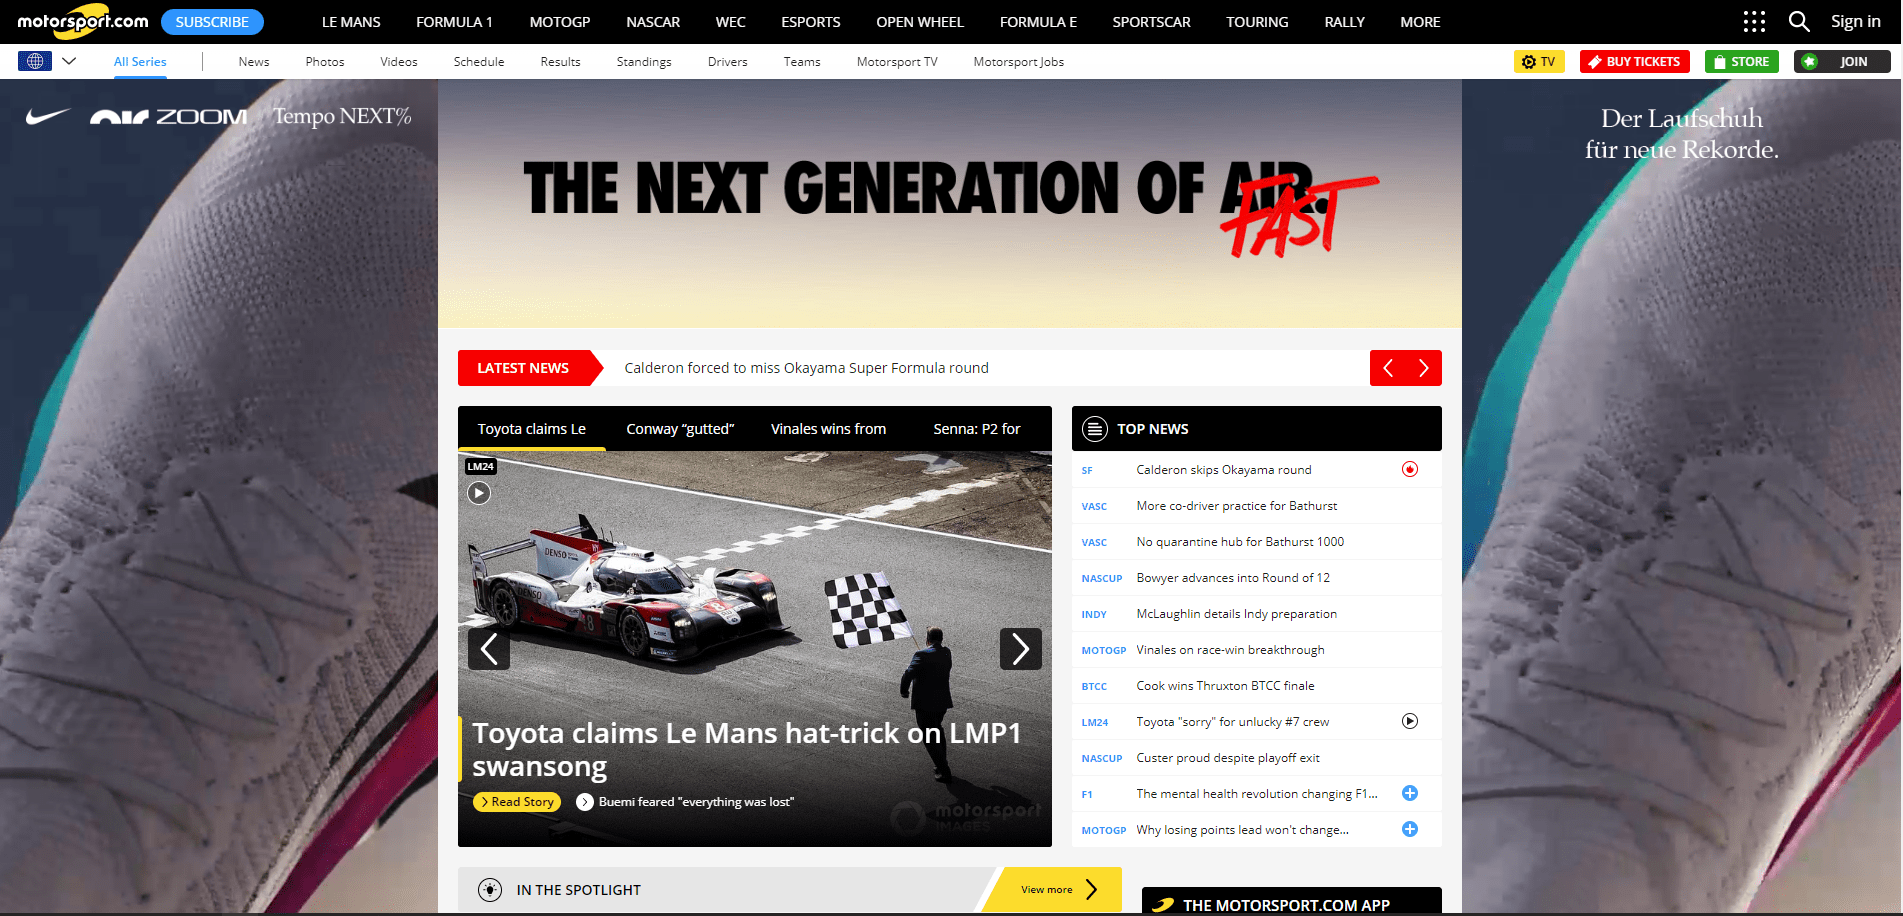
Task: Open the Rally menu
Action: pos(1344,22)
